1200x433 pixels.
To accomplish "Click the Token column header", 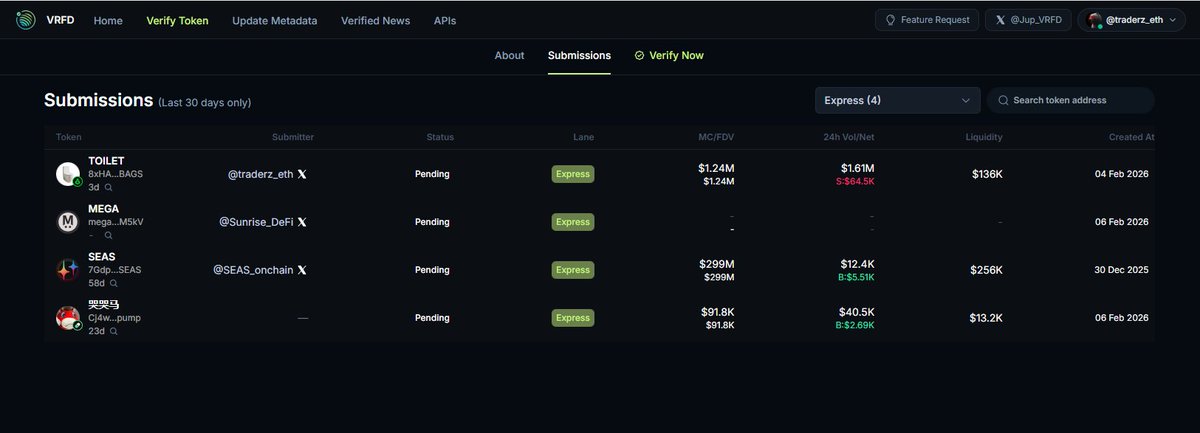I will (x=69, y=137).
